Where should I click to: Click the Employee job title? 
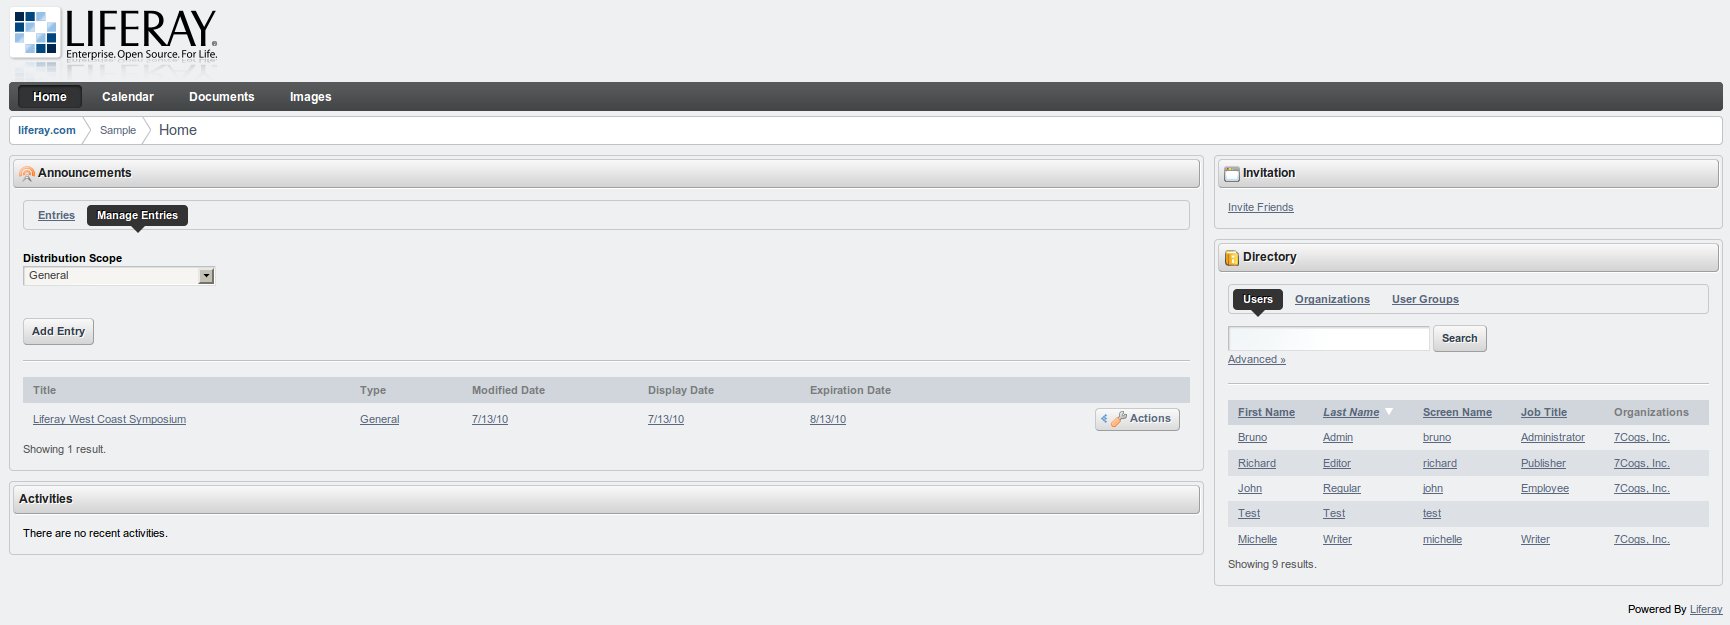(x=1545, y=489)
